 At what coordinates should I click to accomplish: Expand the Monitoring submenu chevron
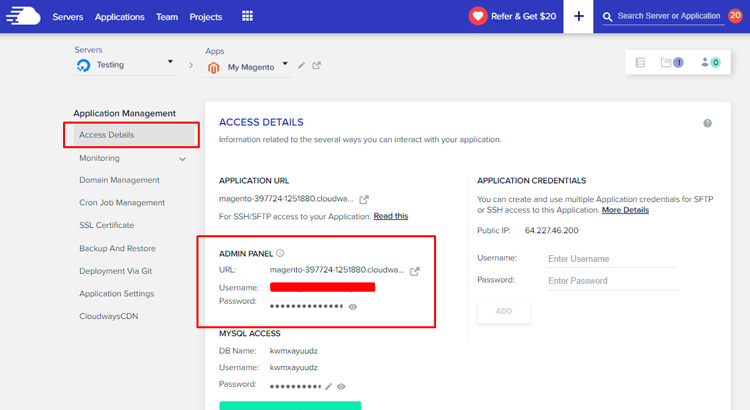tap(182, 159)
